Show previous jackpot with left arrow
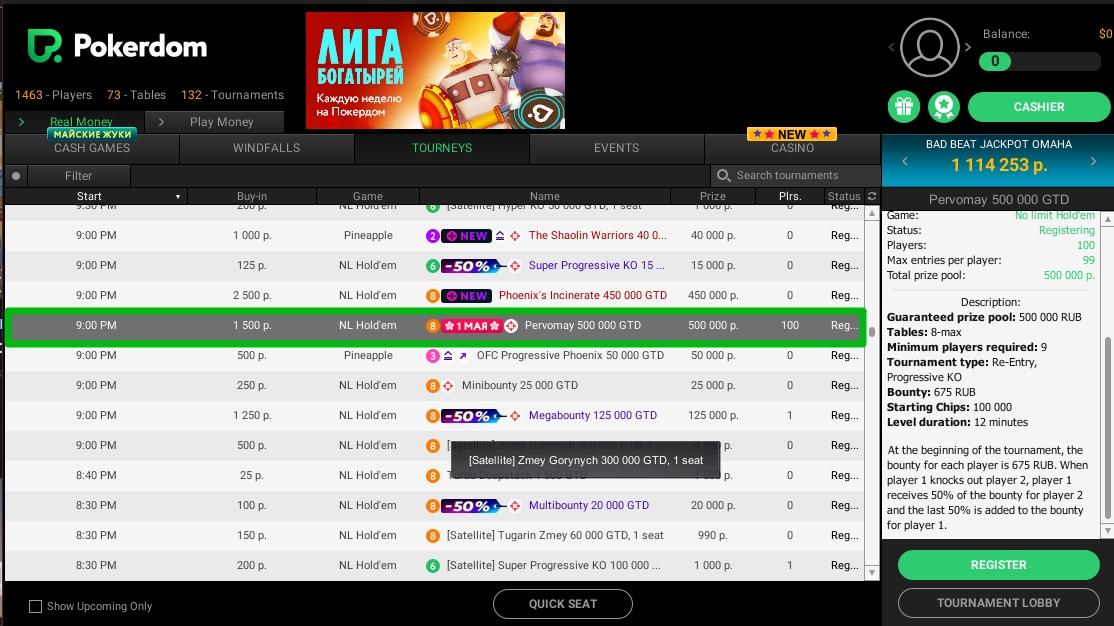 pyautogui.click(x=904, y=161)
